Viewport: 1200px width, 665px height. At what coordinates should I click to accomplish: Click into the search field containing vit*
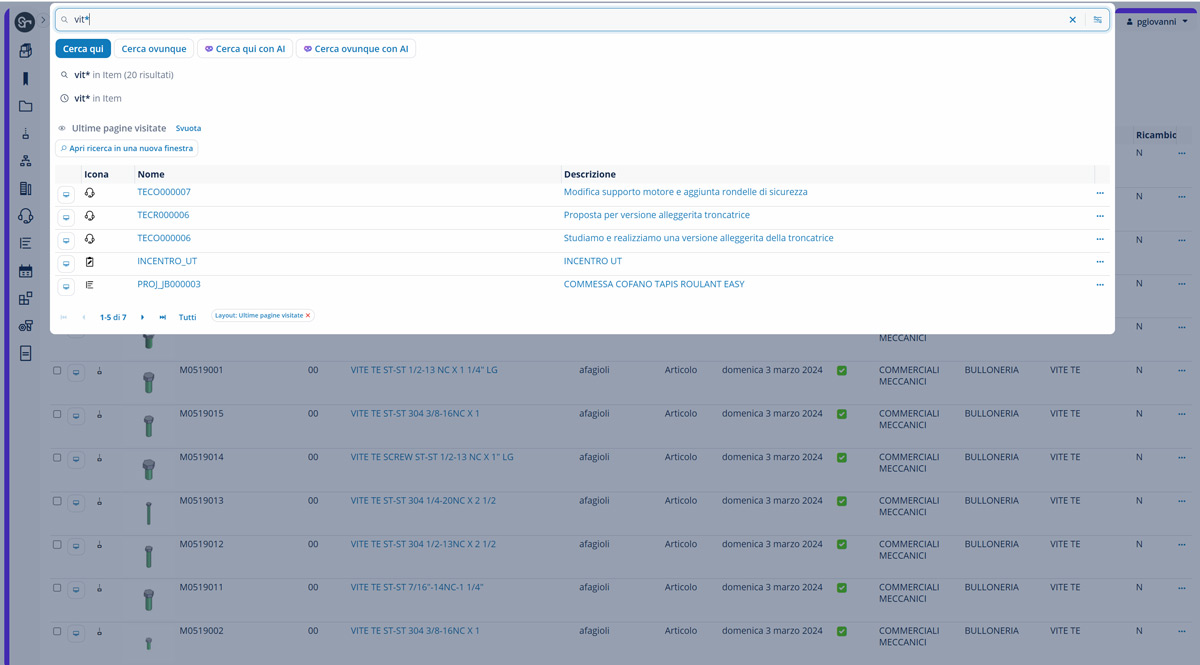560,20
